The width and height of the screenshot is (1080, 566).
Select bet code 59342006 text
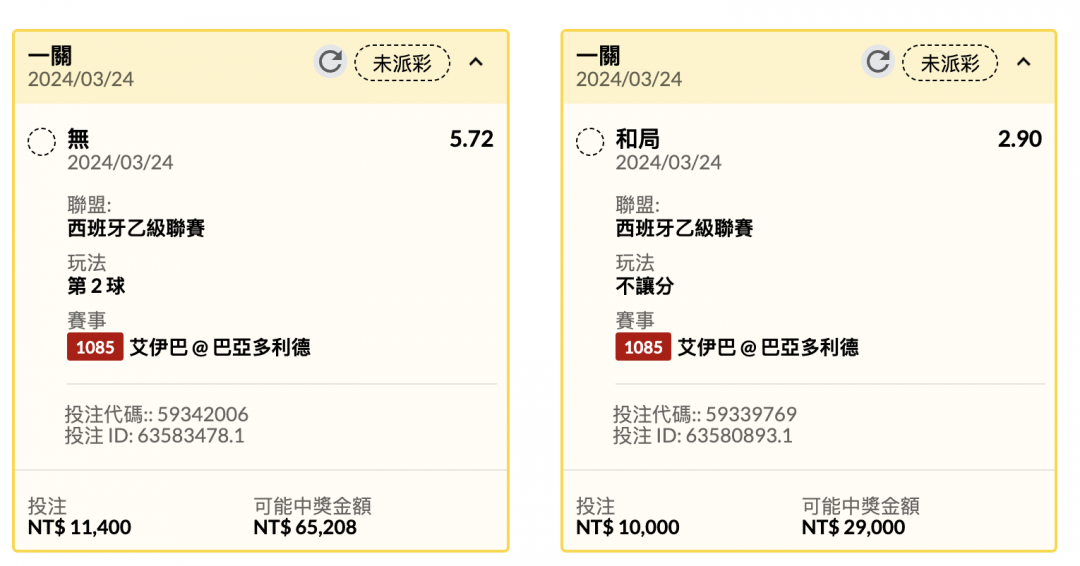click(202, 415)
